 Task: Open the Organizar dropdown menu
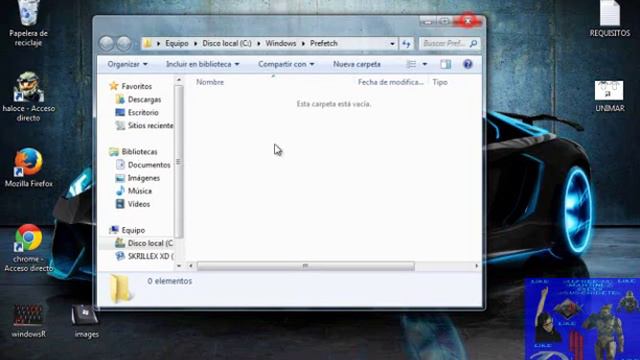pyautogui.click(x=127, y=64)
